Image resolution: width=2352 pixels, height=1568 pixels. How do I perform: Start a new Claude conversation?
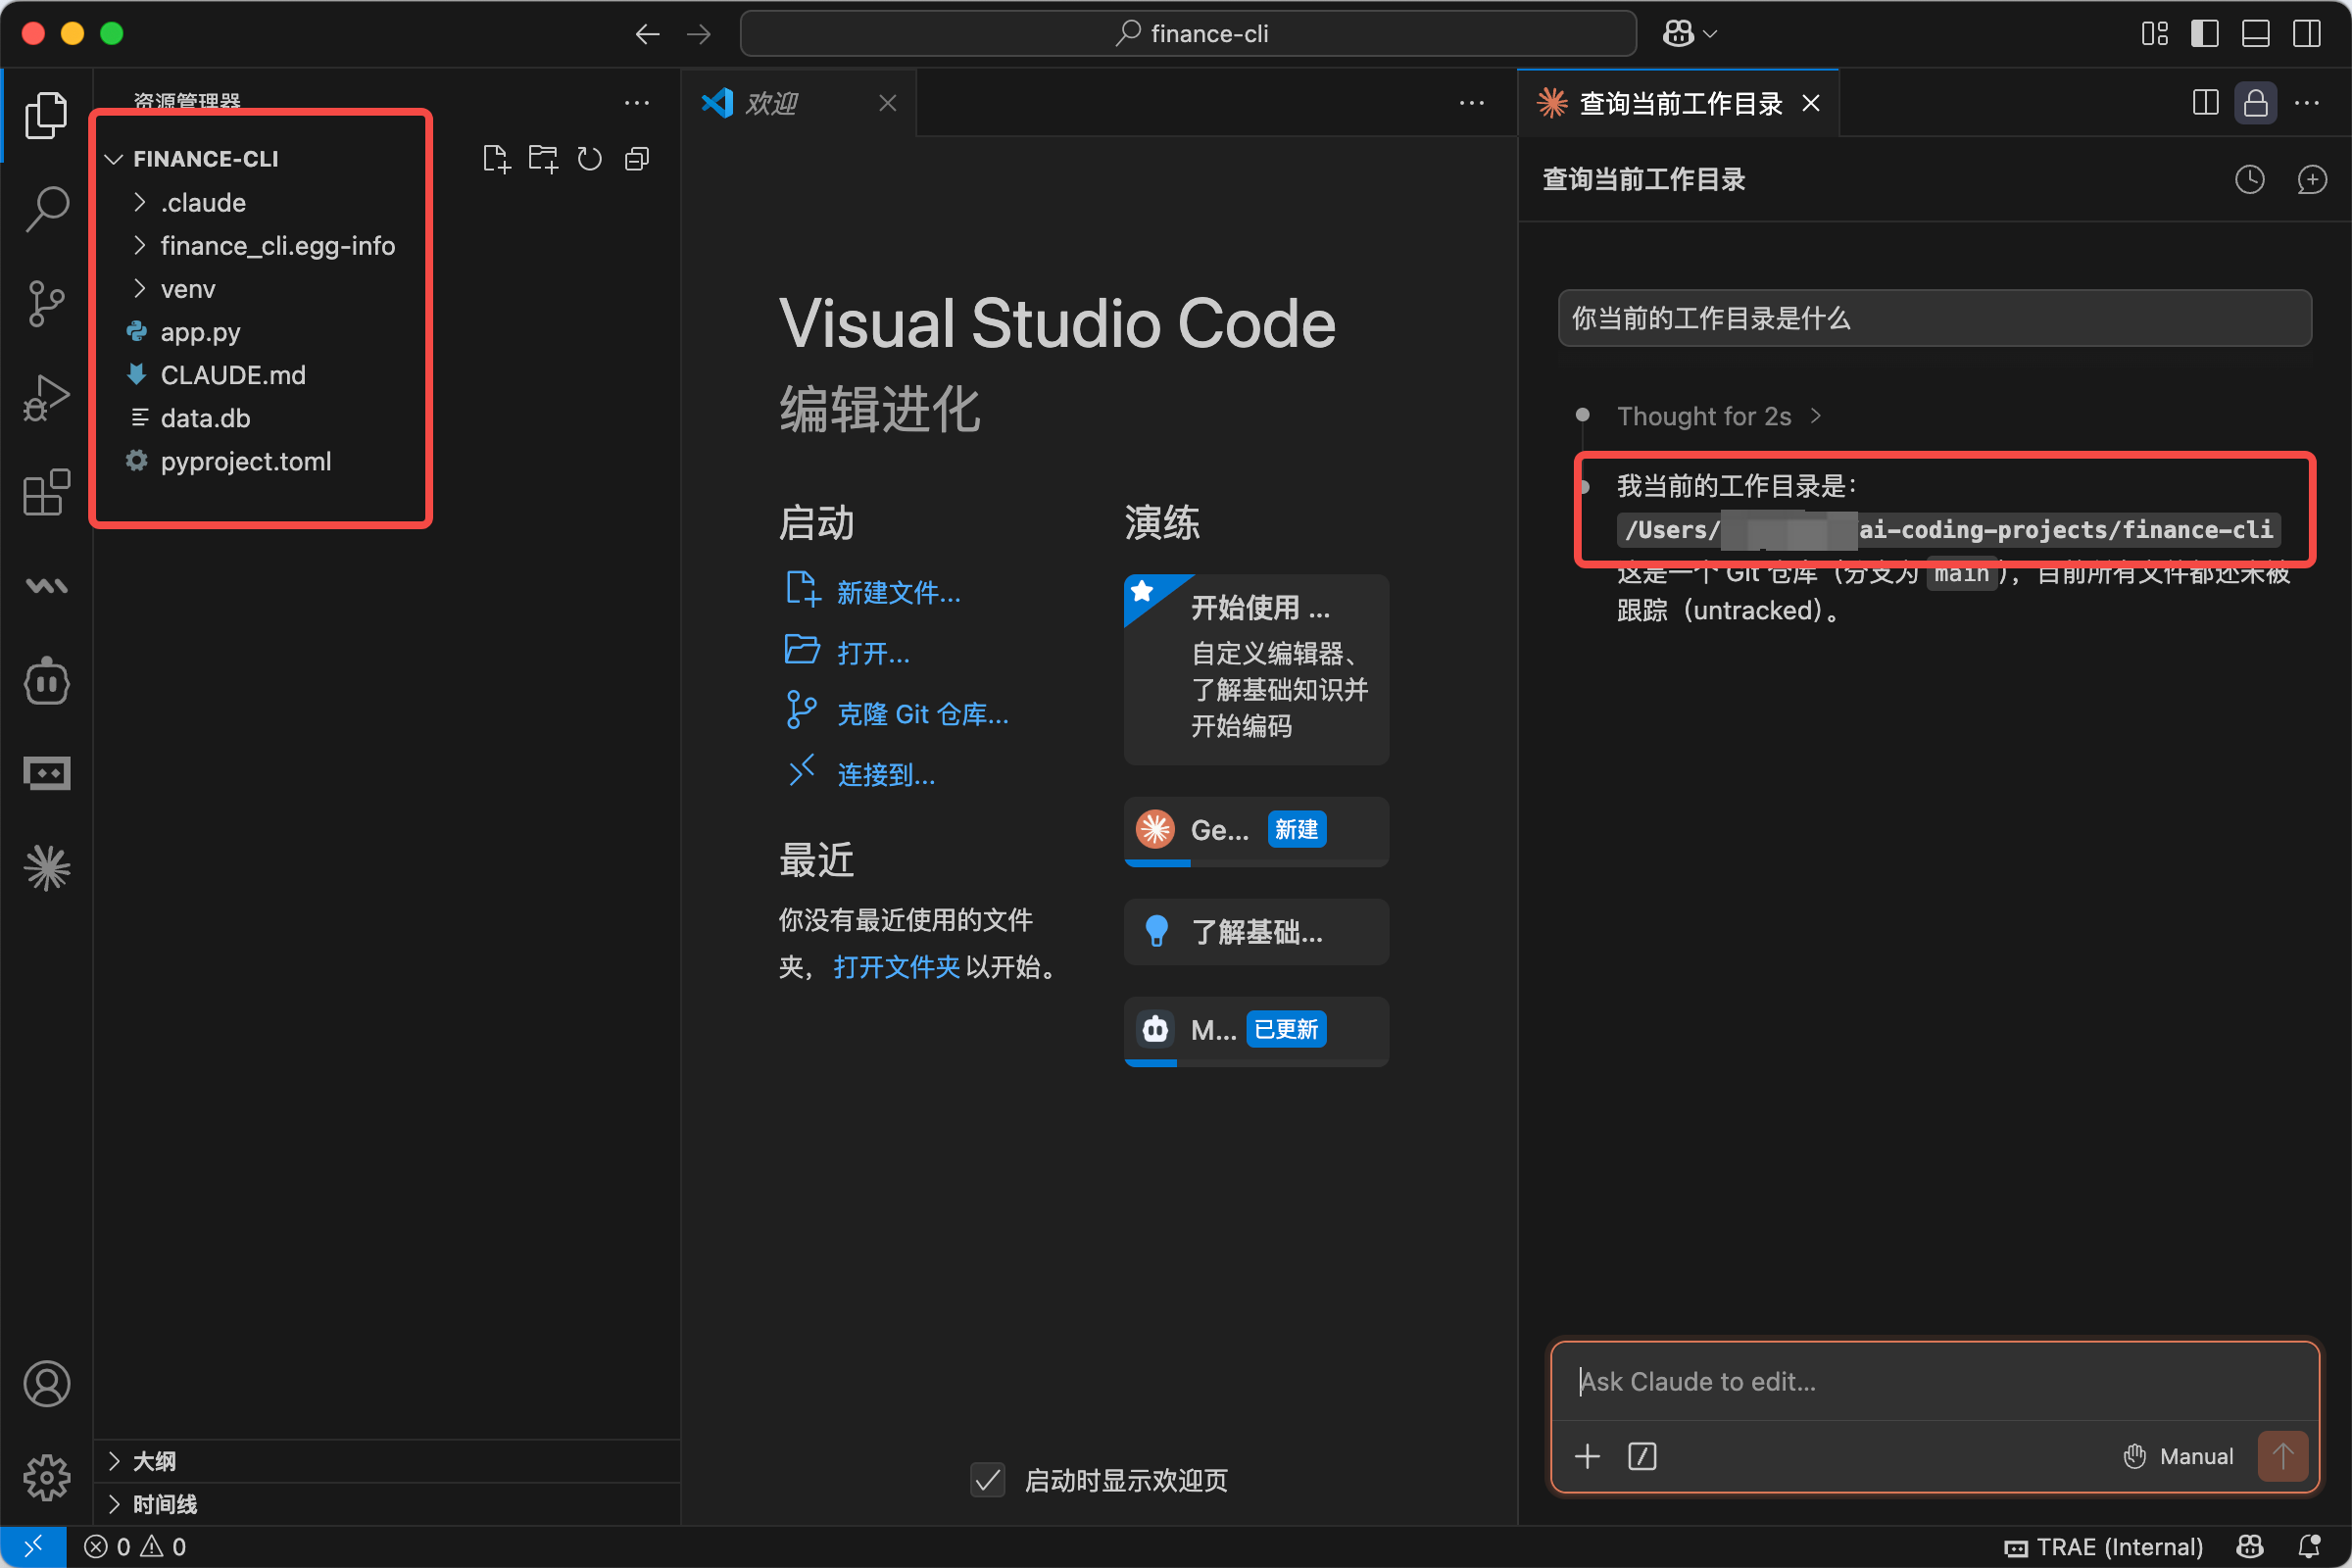tap(2312, 180)
